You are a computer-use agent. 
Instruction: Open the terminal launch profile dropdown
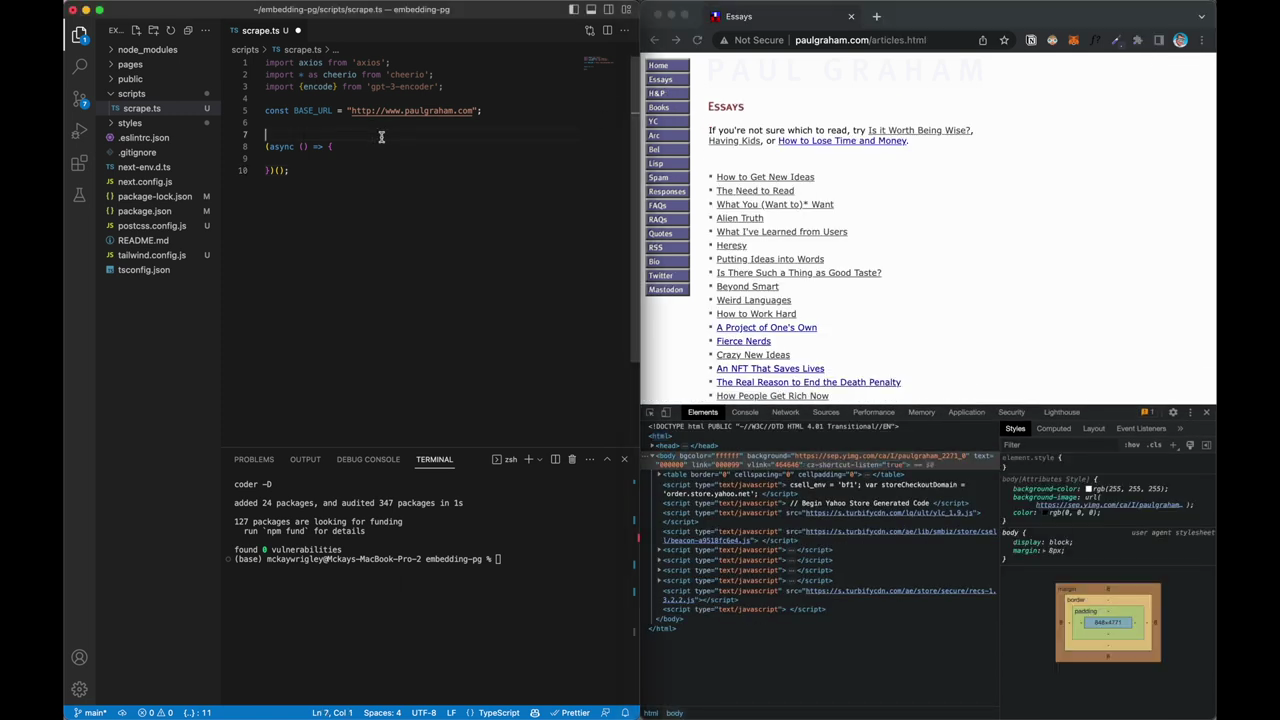540,459
